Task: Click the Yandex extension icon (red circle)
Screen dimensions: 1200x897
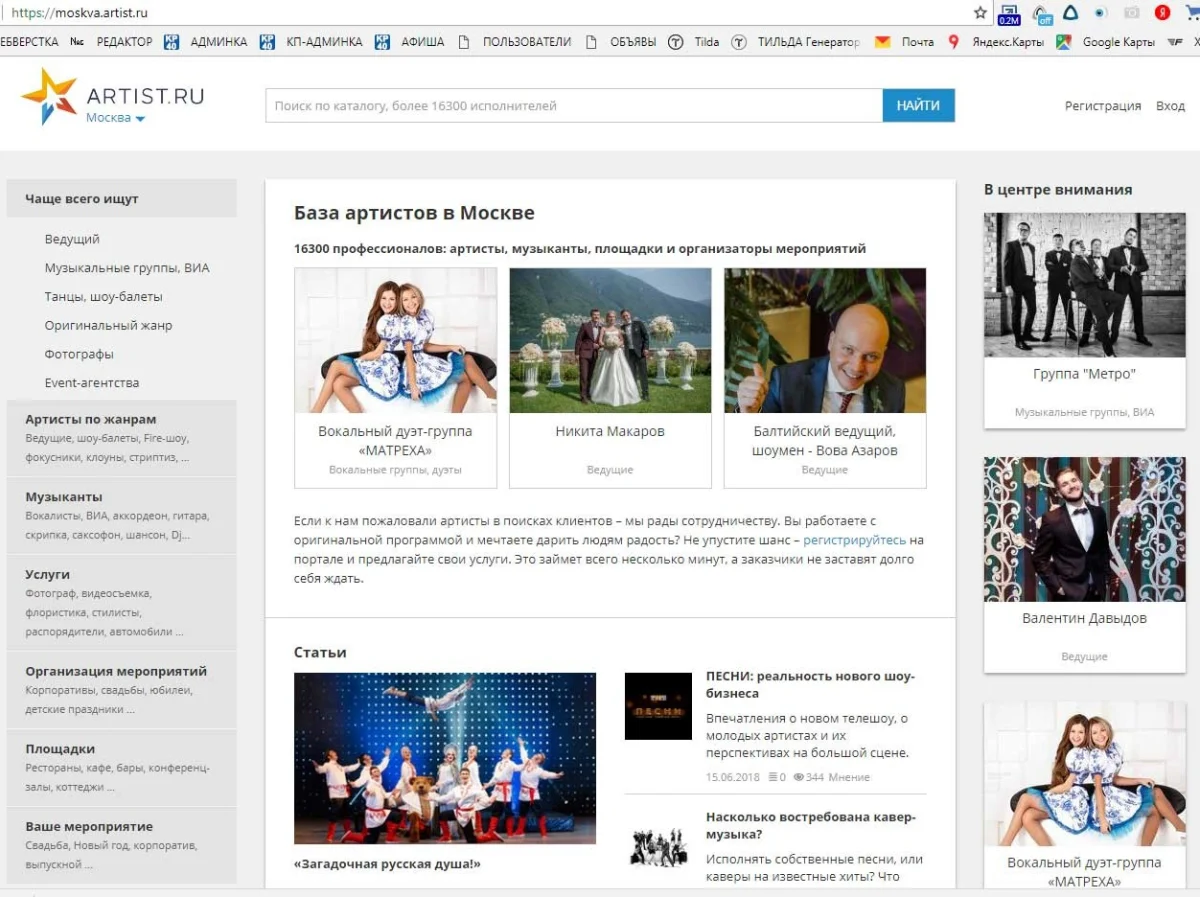Action: pyautogui.click(x=1163, y=13)
